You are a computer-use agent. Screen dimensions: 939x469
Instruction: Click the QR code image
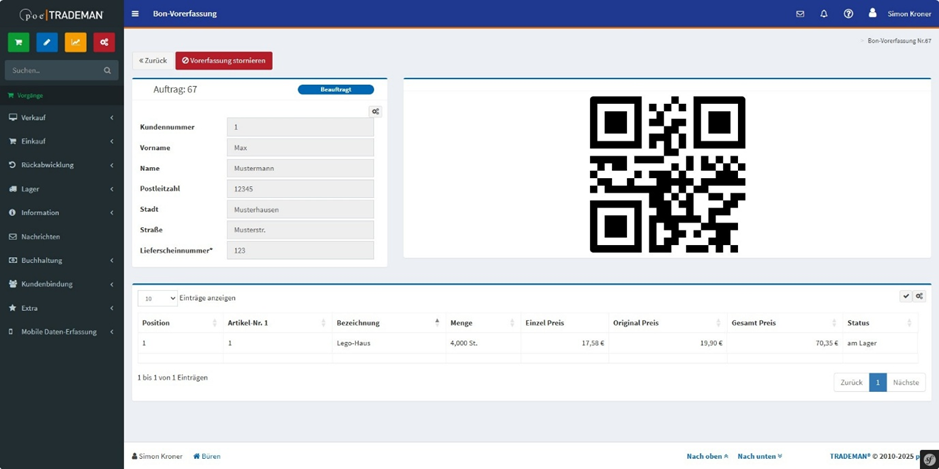(667, 174)
